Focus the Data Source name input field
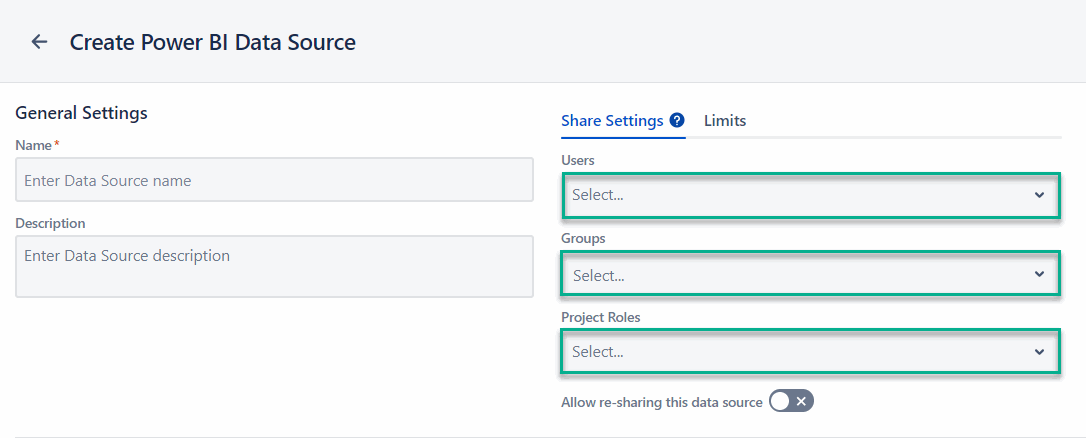Viewport: 1086px width, 438px height. click(274, 180)
